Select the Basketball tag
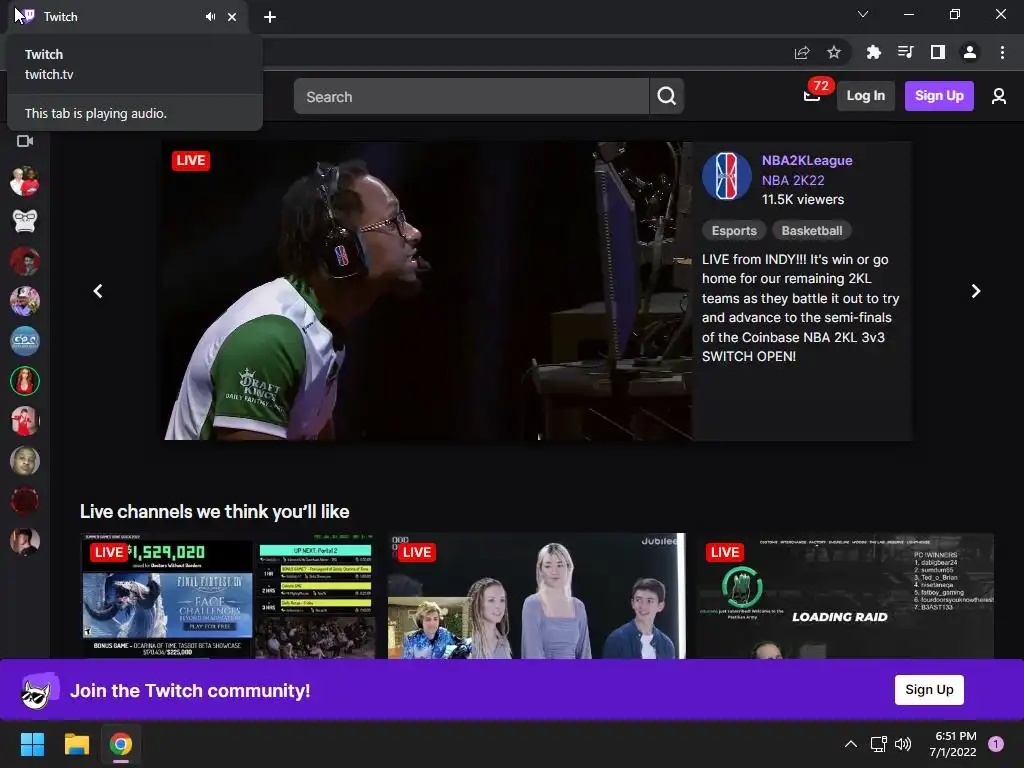1024x768 pixels. pos(812,231)
